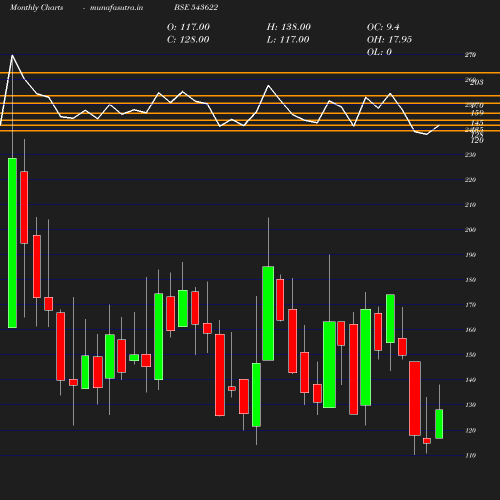Viewport: 500px width, 500px height.
Task: Click the munafasutra.in label
Action: (x=116, y=8)
